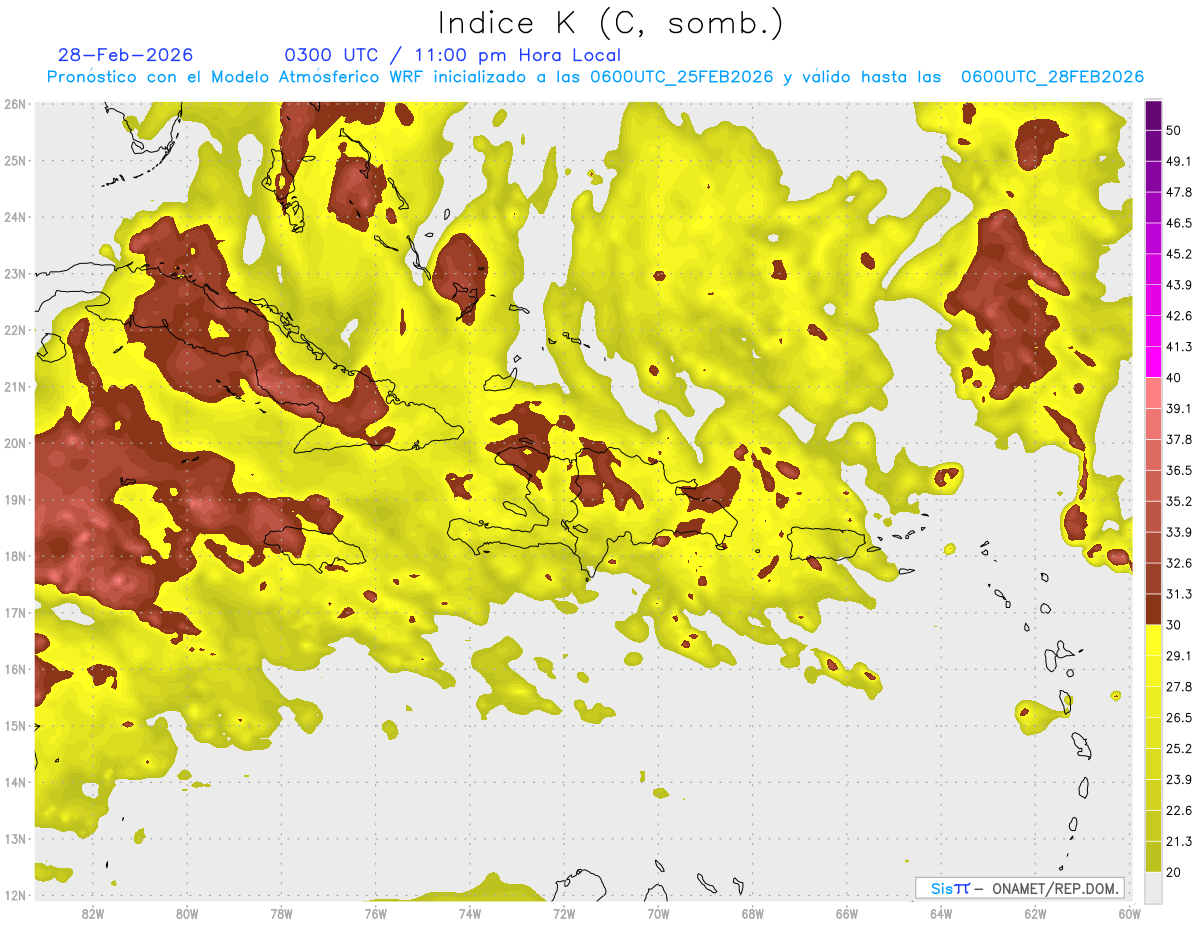1200x927 pixels.
Task: Select the forecast date '28-Feb-2026'
Action: (x=126, y=55)
